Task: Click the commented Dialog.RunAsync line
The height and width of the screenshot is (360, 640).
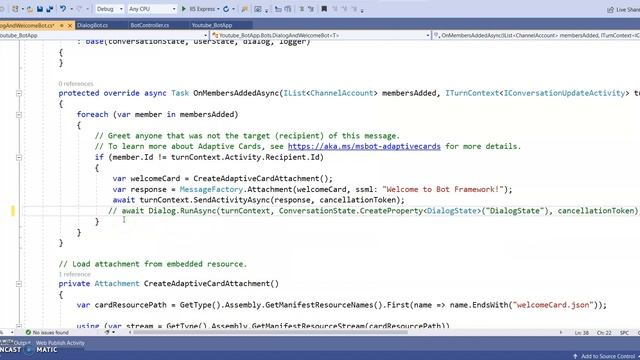Action: [x=373, y=211]
